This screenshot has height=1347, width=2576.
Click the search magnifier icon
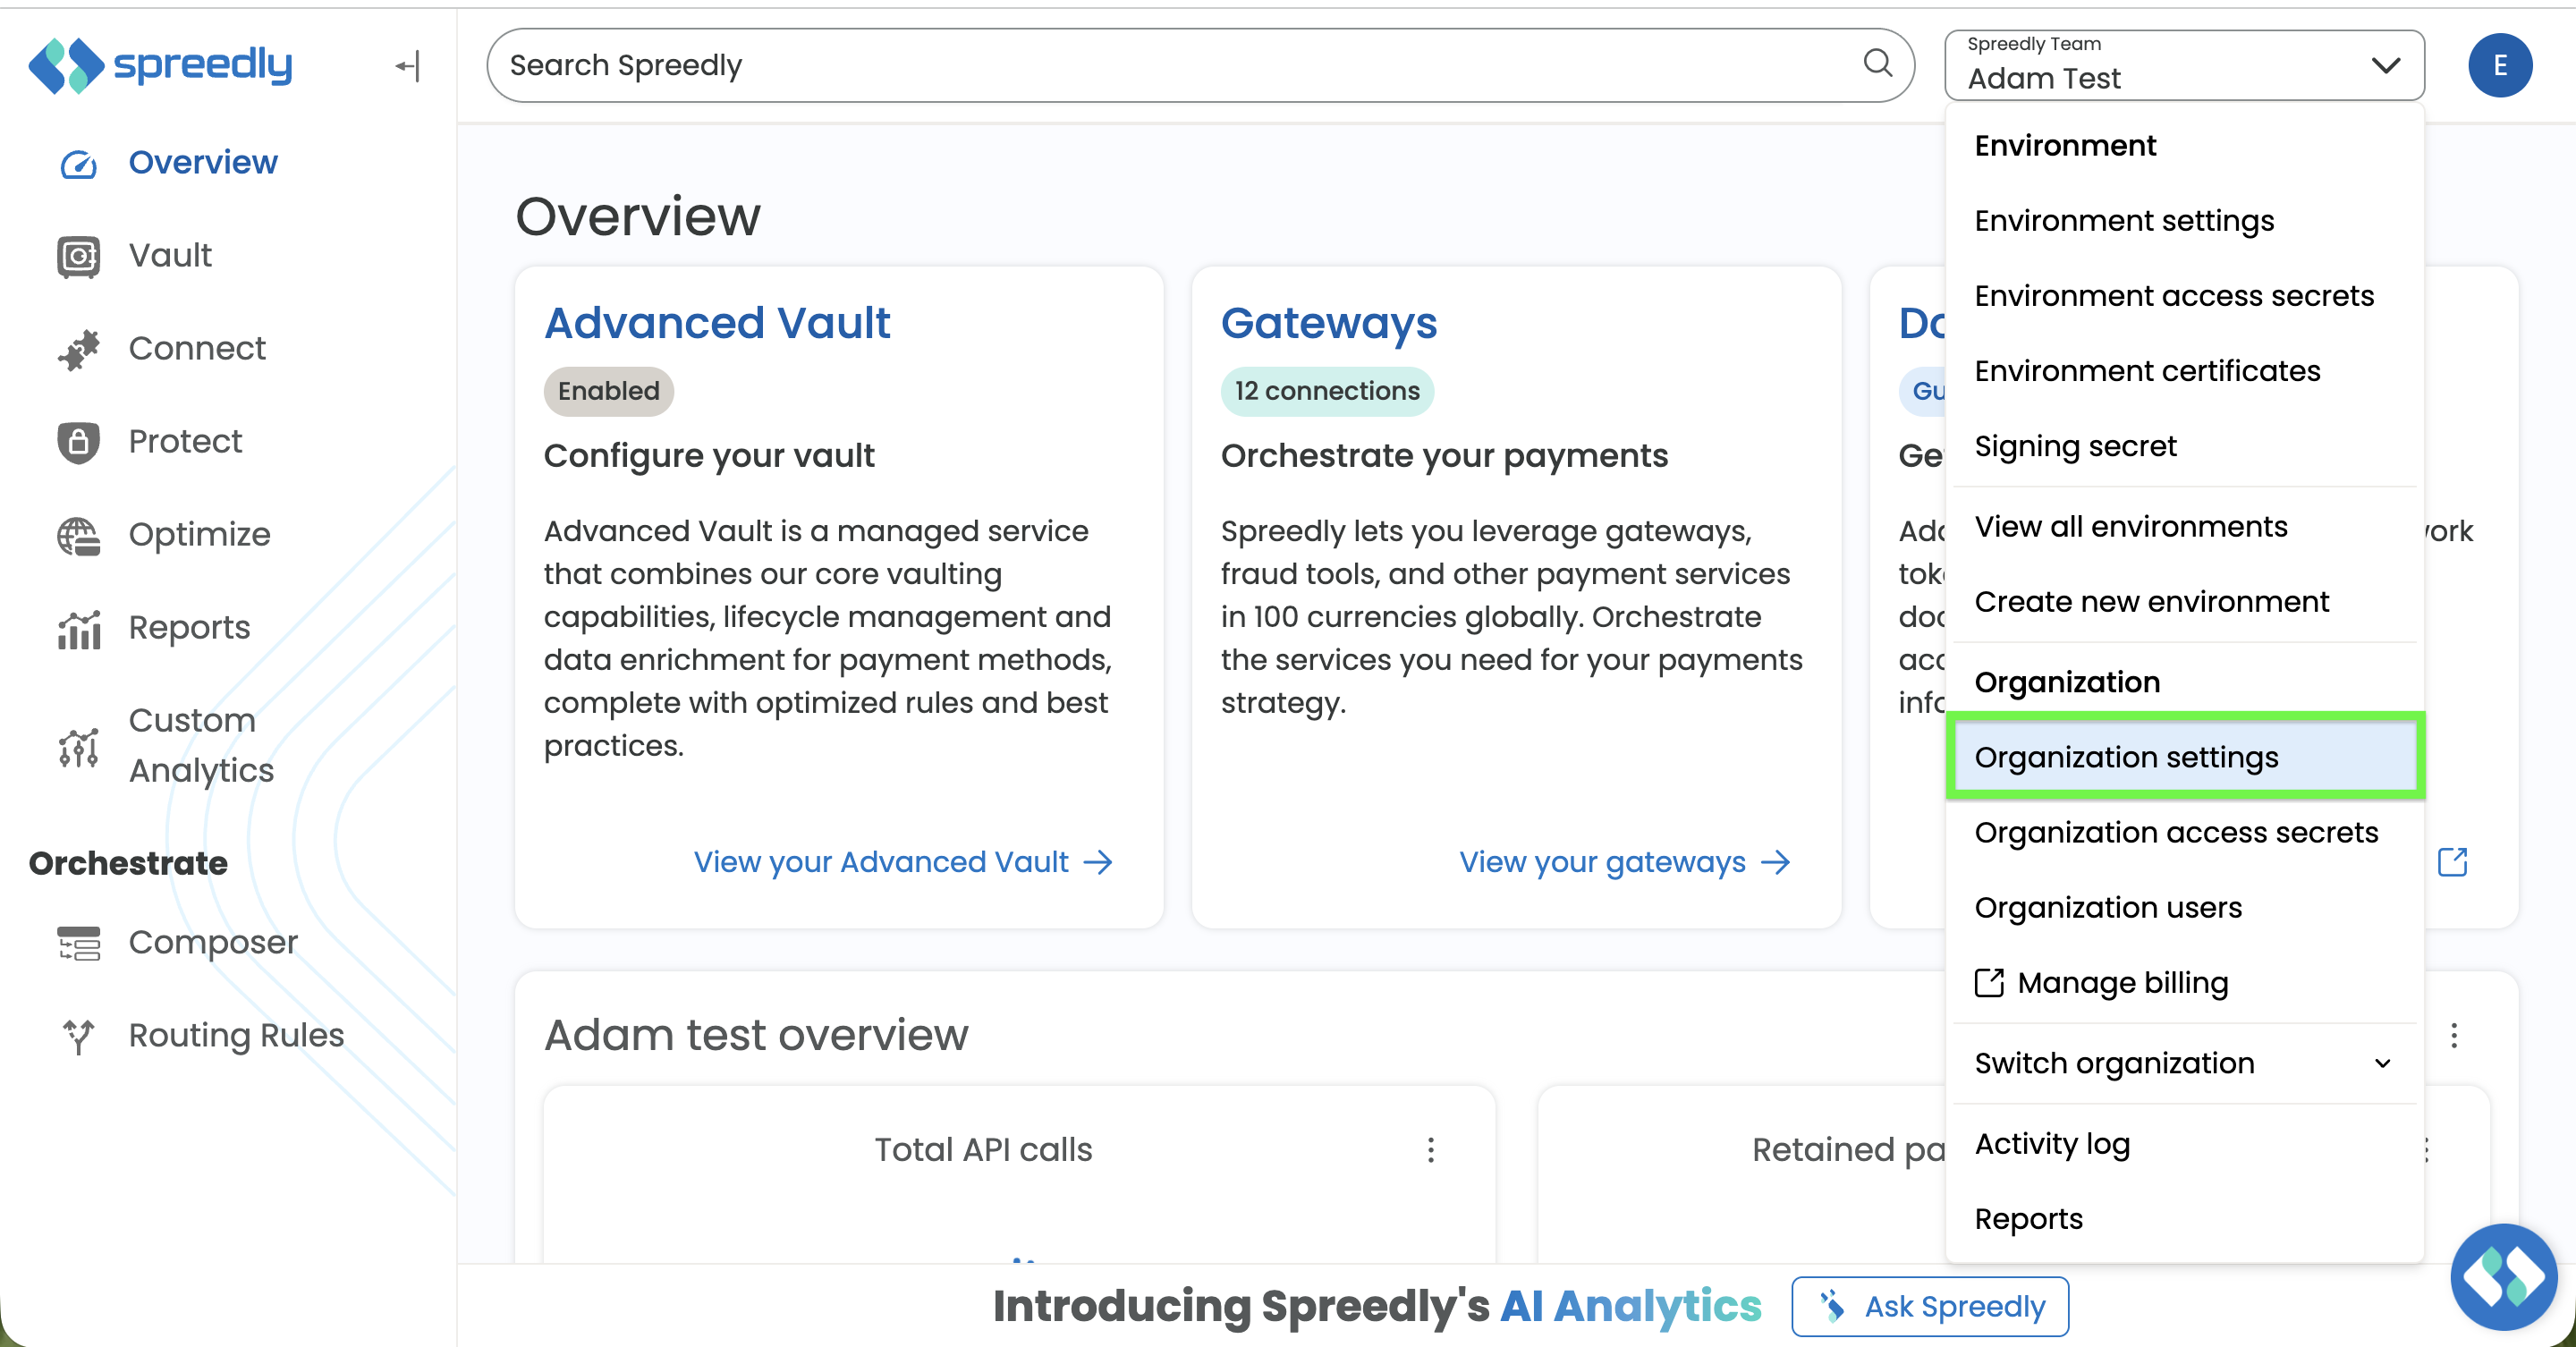click(1877, 64)
